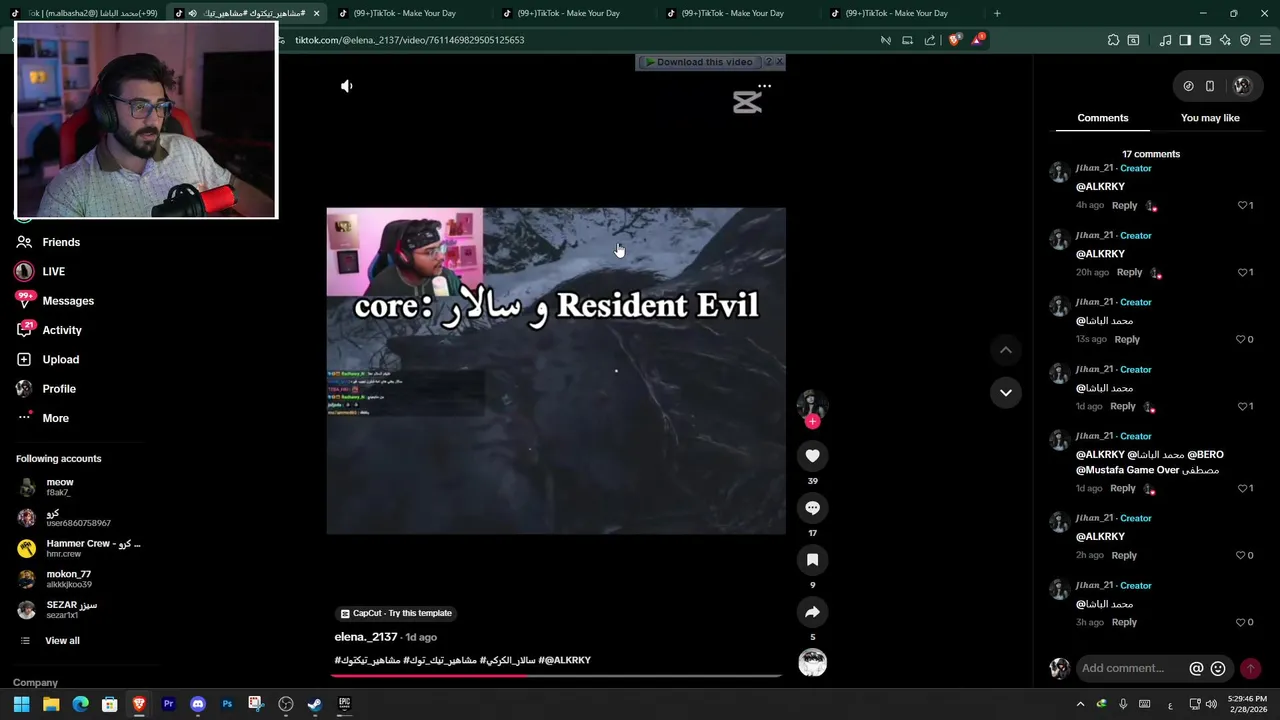Open the browser hamburger menu
The width and height of the screenshot is (1280, 720).
pyautogui.click(x=1266, y=40)
